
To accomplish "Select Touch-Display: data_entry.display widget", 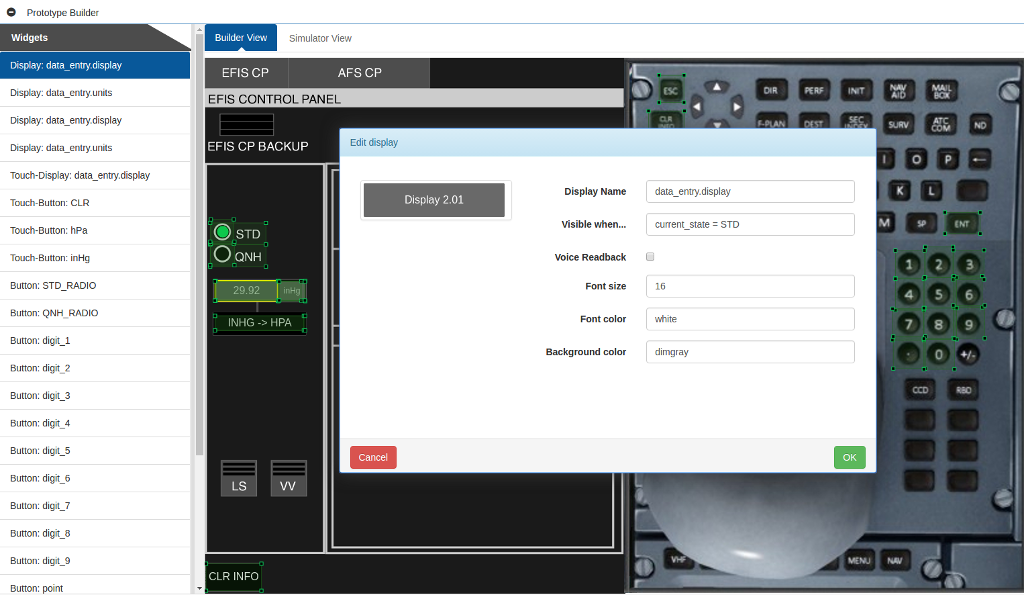I will (95, 175).
